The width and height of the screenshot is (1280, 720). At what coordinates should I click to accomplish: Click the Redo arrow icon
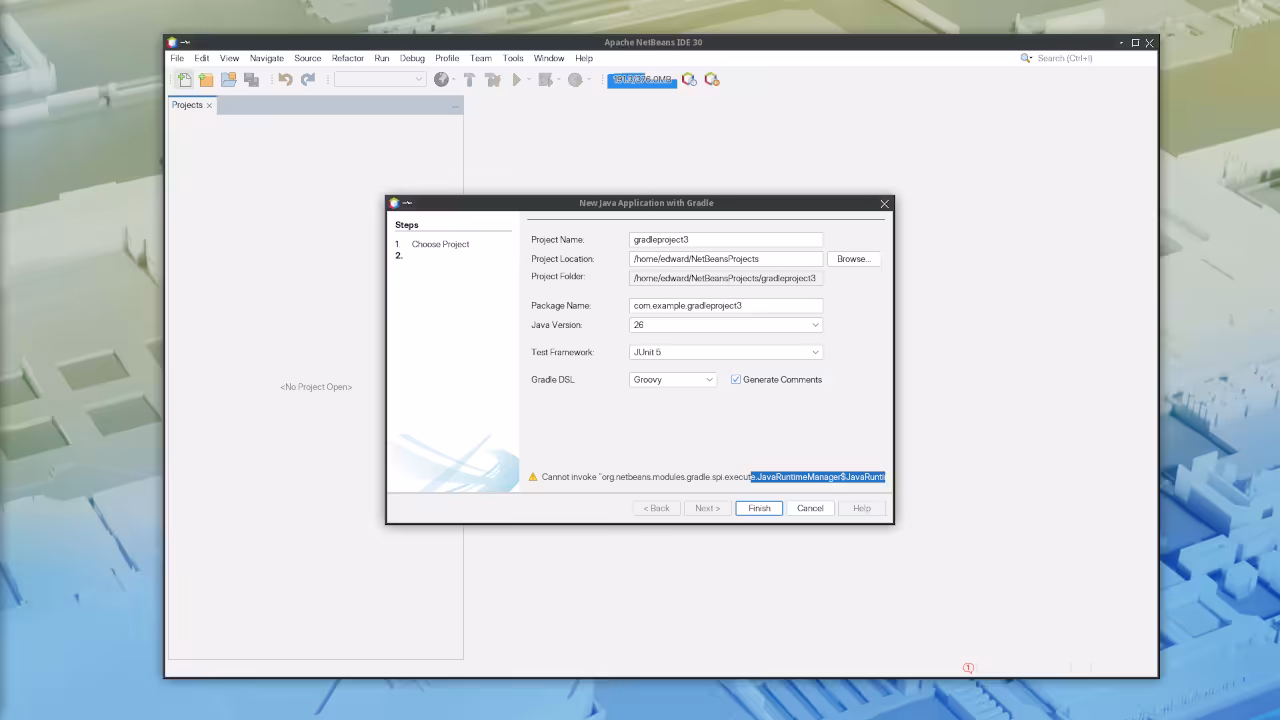click(308, 80)
